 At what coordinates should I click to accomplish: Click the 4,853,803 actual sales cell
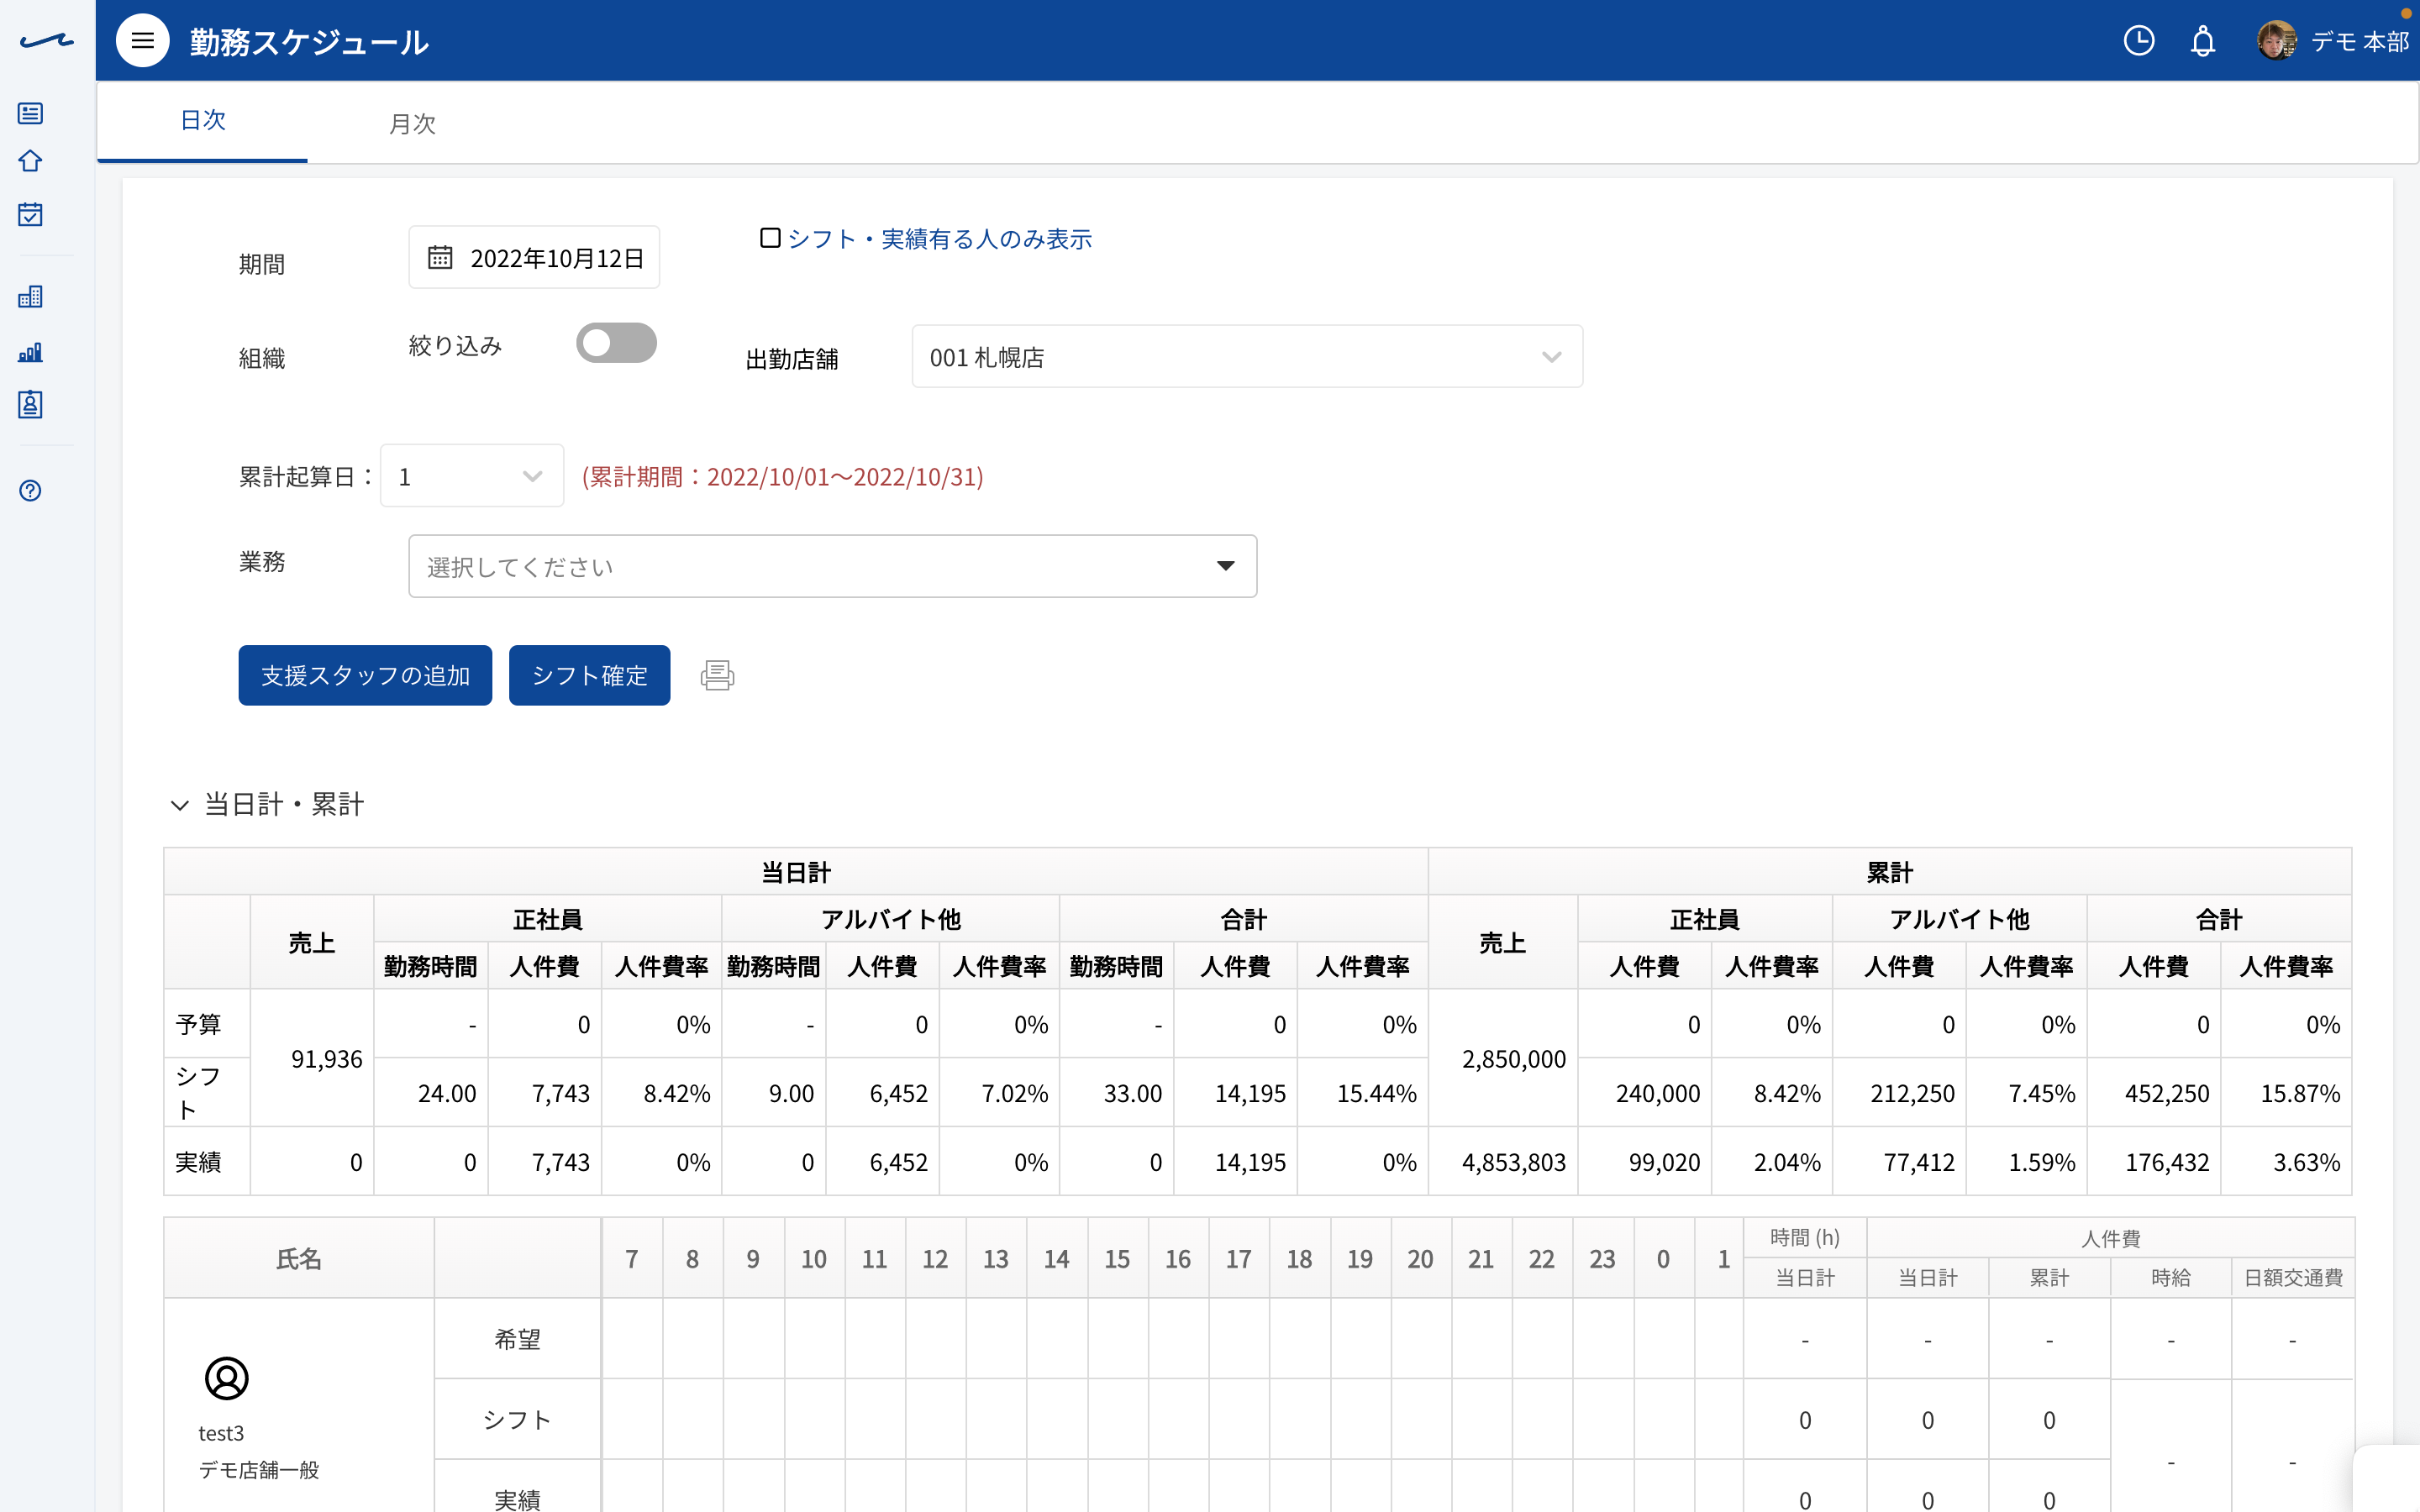pos(1503,1162)
